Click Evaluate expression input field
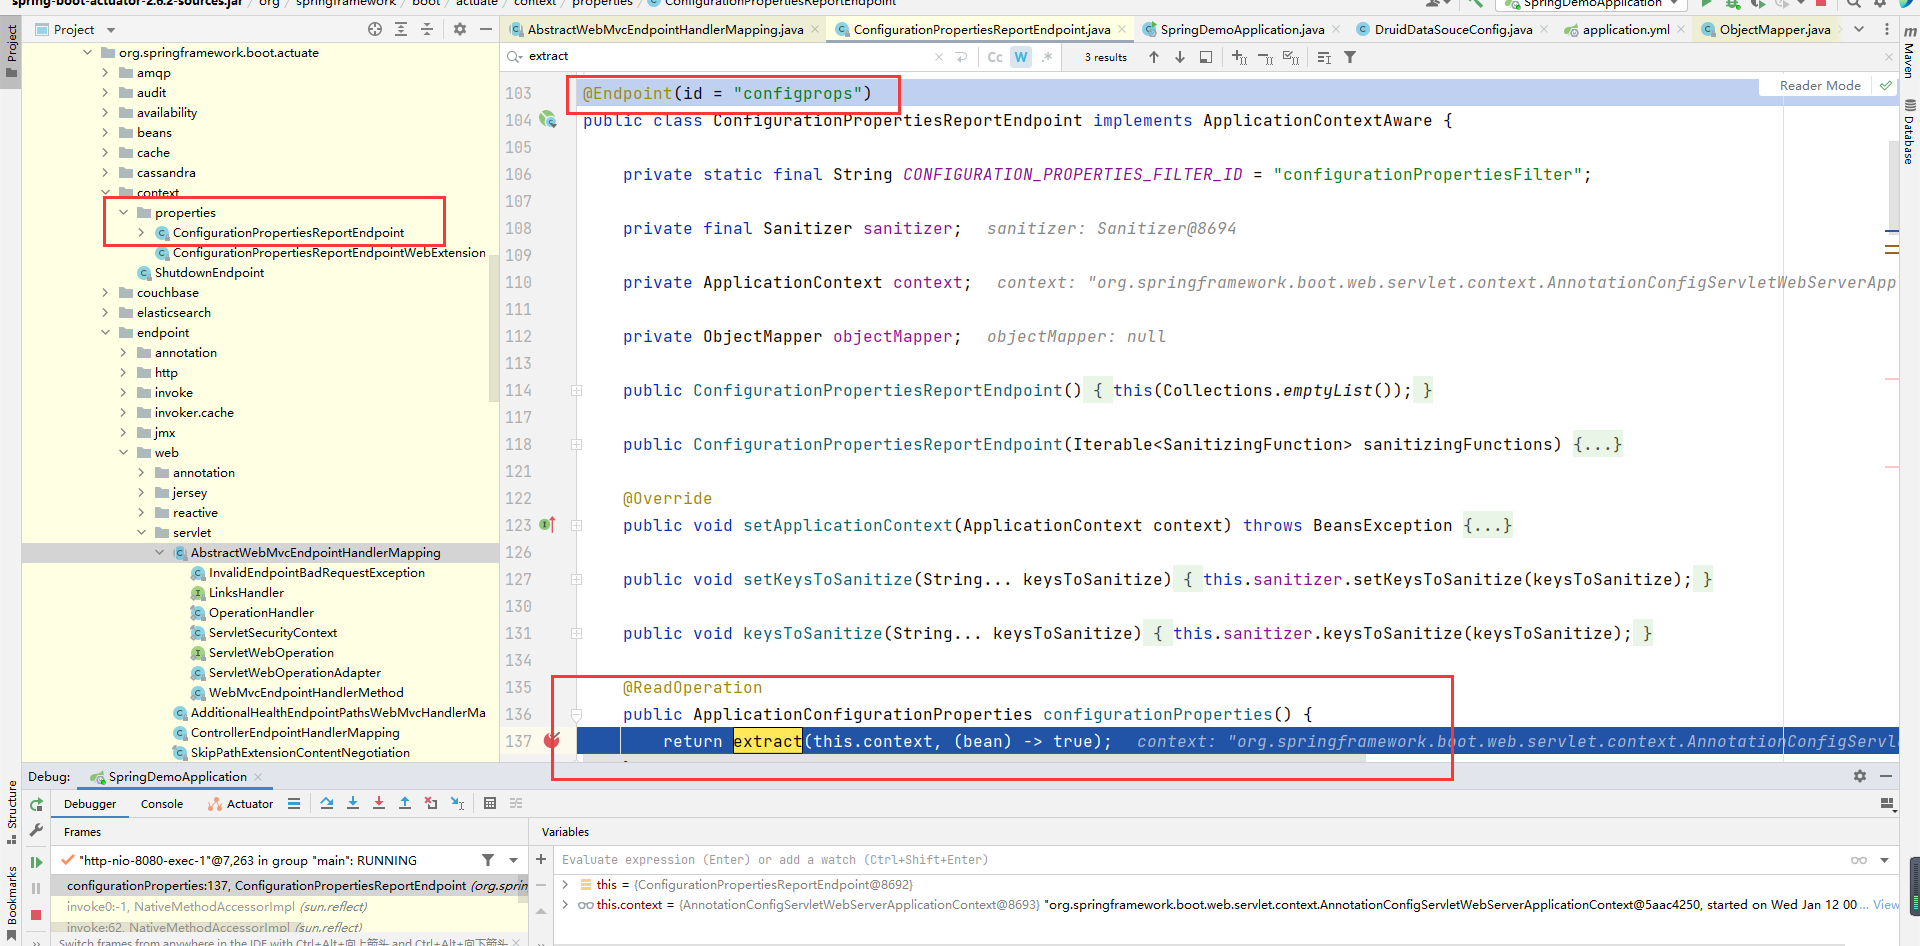This screenshot has height=946, width=1920. pos(1200,860)
